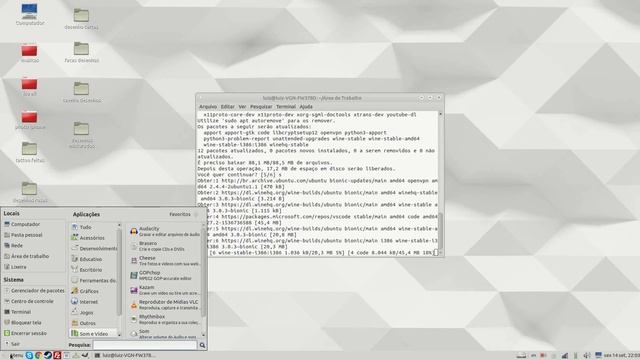
Task: Open Ajuda menu in terminal
Action: coord(306,107)
